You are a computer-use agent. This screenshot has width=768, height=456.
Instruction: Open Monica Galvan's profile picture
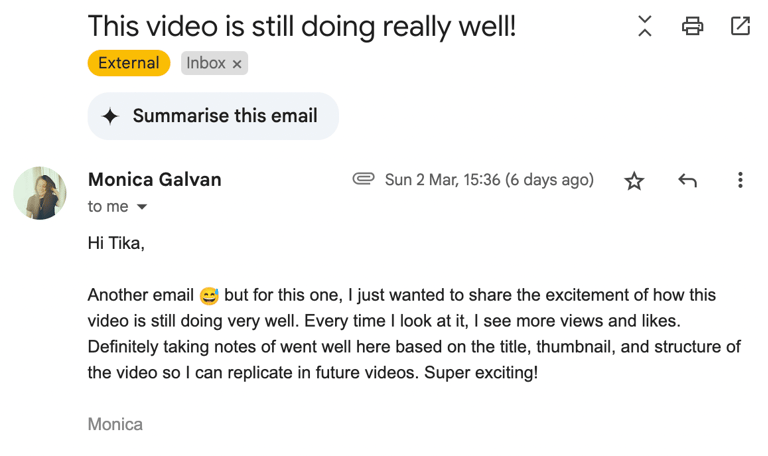coord(40,193)
